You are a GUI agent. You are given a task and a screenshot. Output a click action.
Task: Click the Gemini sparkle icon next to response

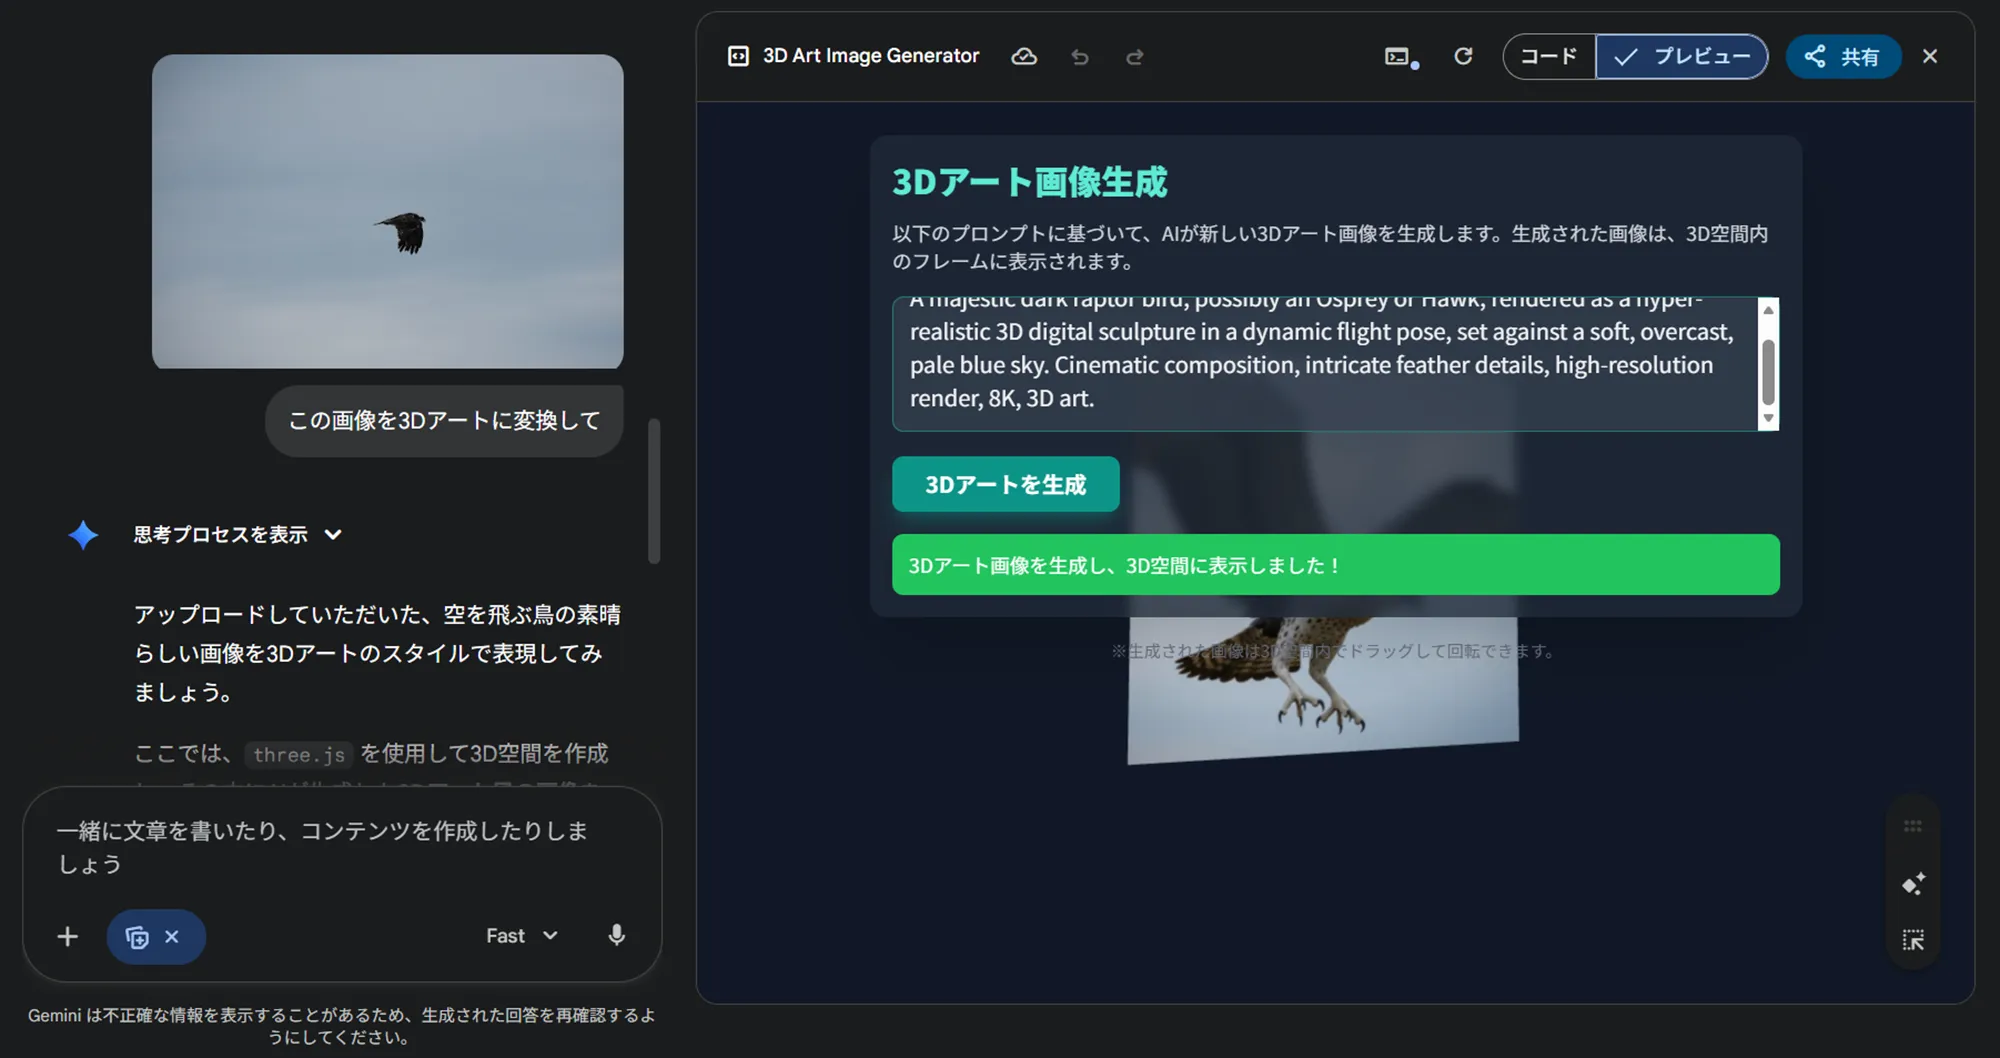(x=83, y=535)
